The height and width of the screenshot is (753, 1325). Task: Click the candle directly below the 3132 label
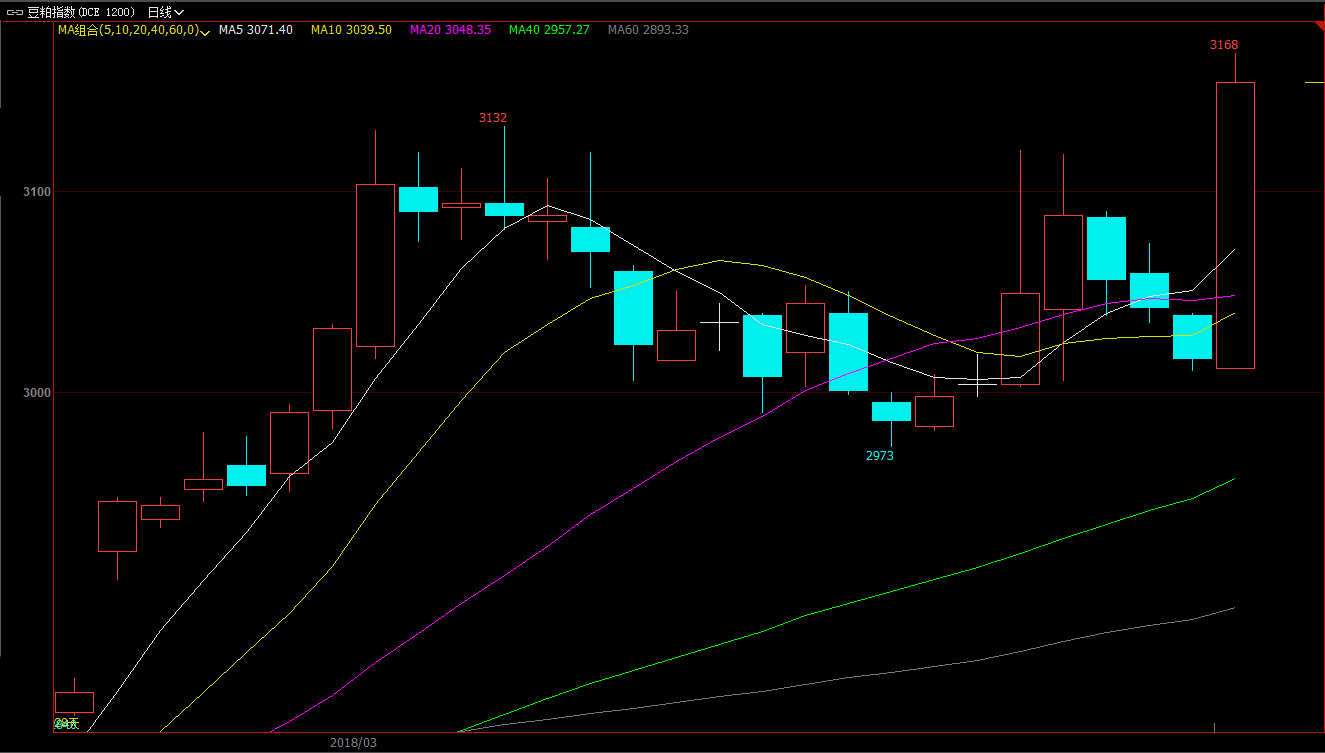click(504, 209)
